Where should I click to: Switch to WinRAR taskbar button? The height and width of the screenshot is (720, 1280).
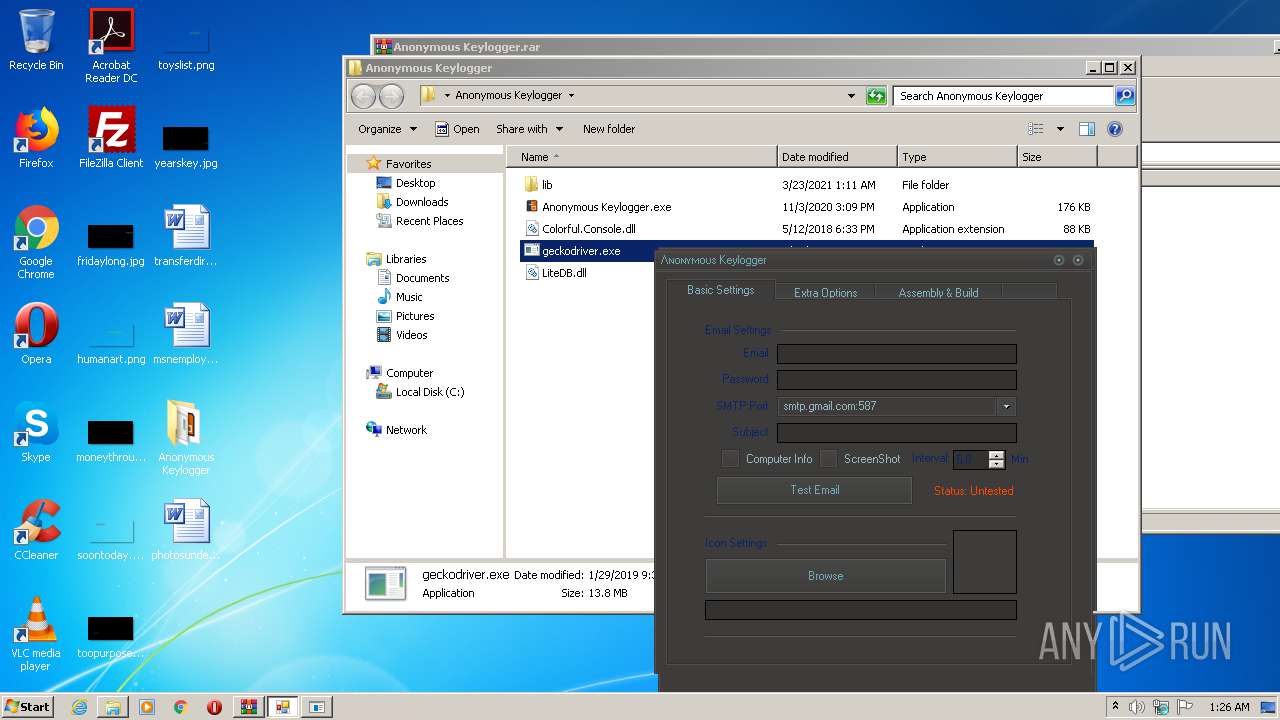248,707
